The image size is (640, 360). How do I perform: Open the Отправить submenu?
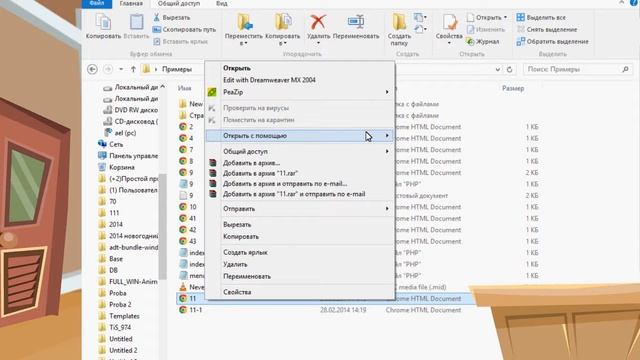(x=300, y=209)
